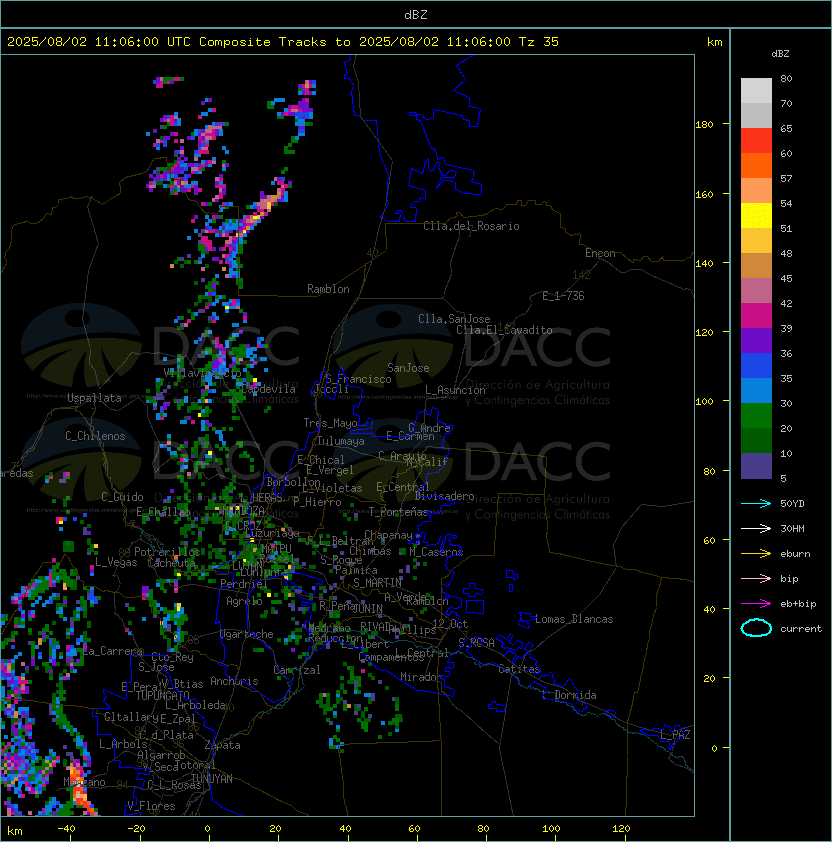Image resolution: width=832 pixels, height=842 pixels.
Task: Pick the bright yellow 51–54 dBZ swatch
Action: click(756, 216)
